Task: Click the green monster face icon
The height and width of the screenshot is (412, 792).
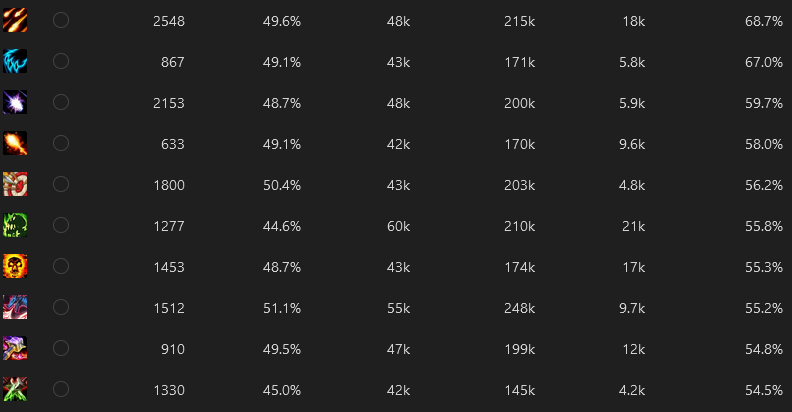Action: point(15,225)
